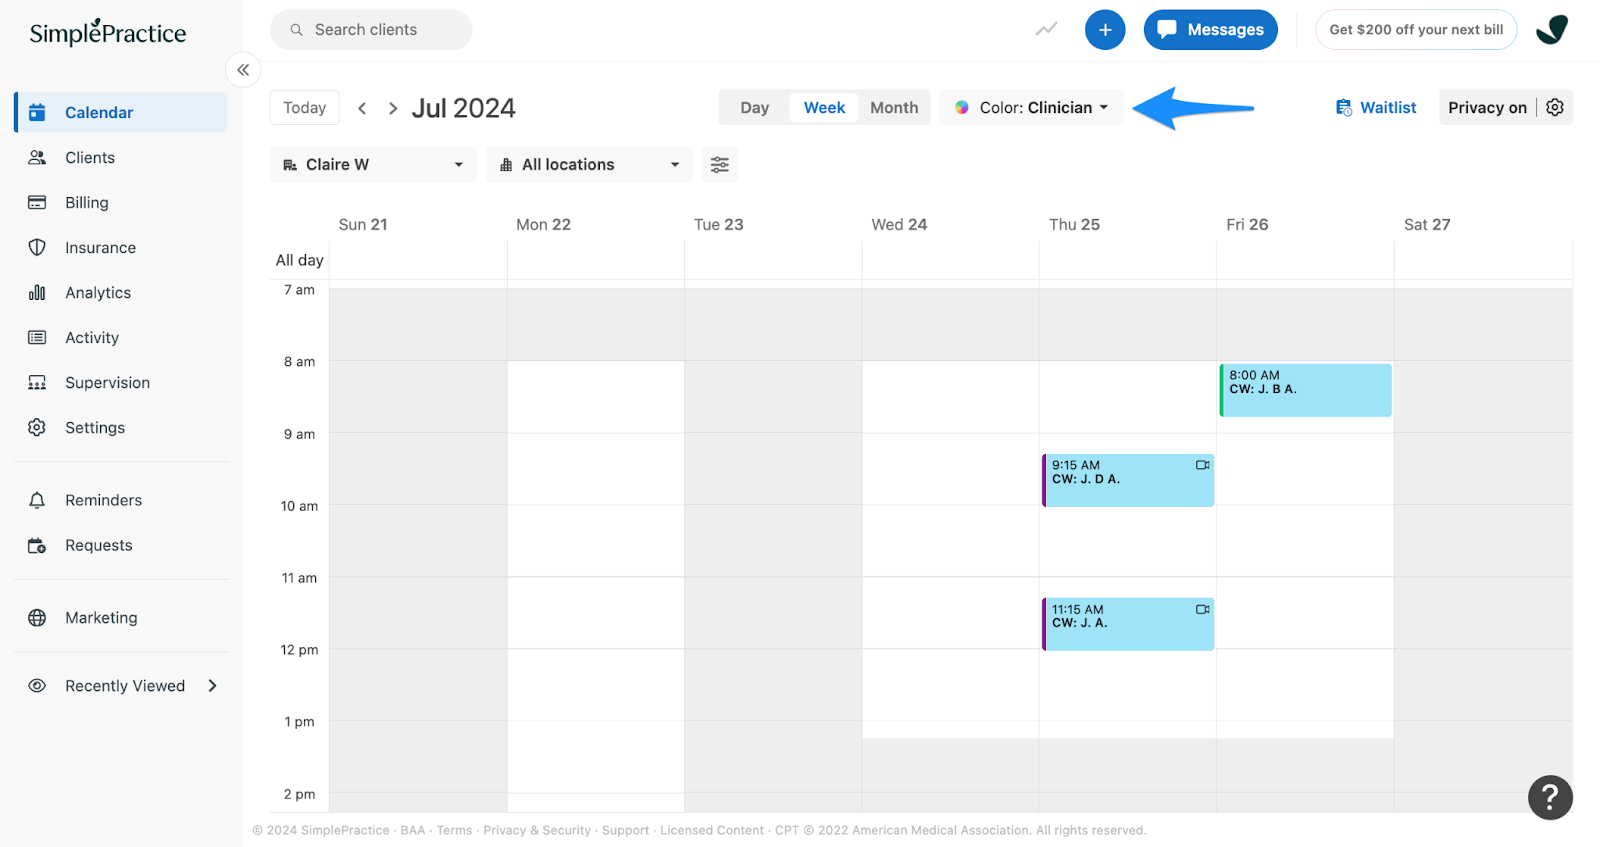Open the 9:15 AM CW: J. D A. appointment
The width and height of the screenshot is (1600, 847).
1128,480
